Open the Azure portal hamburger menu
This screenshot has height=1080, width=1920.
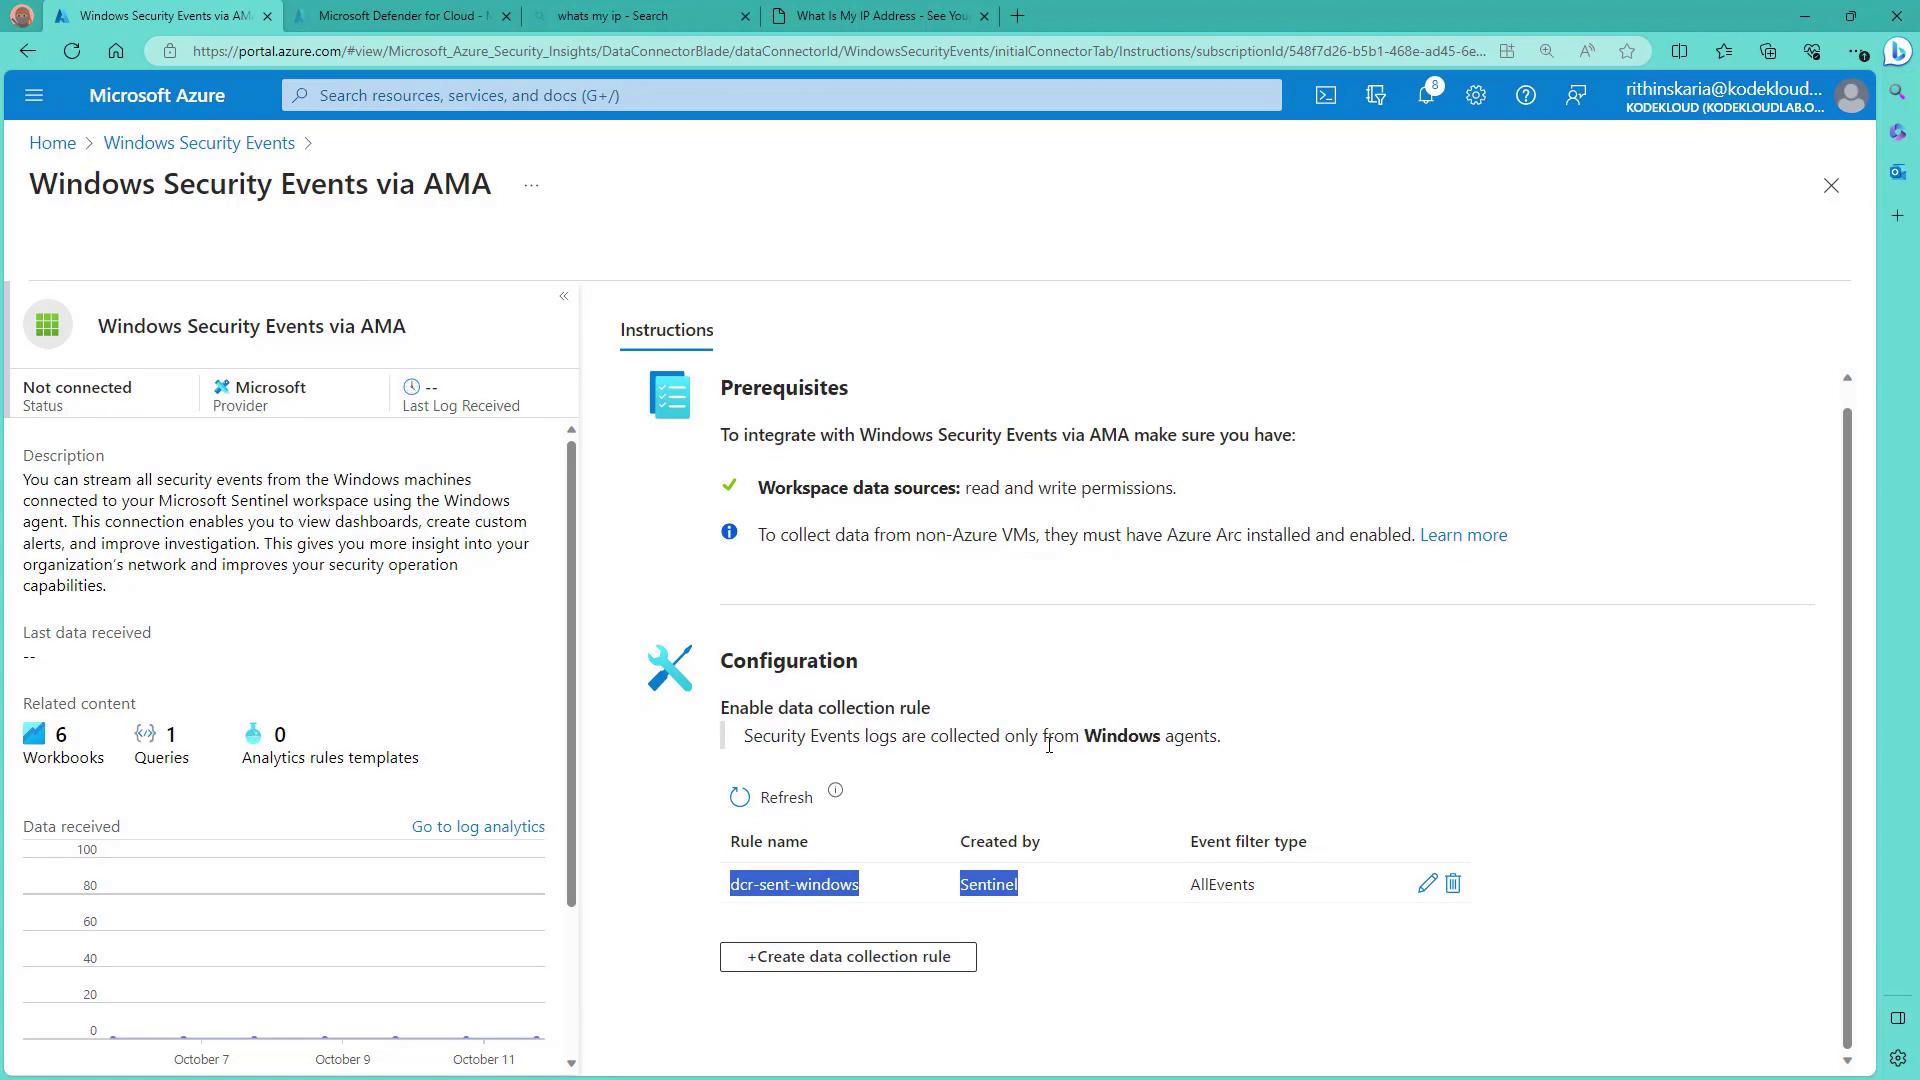34,96
